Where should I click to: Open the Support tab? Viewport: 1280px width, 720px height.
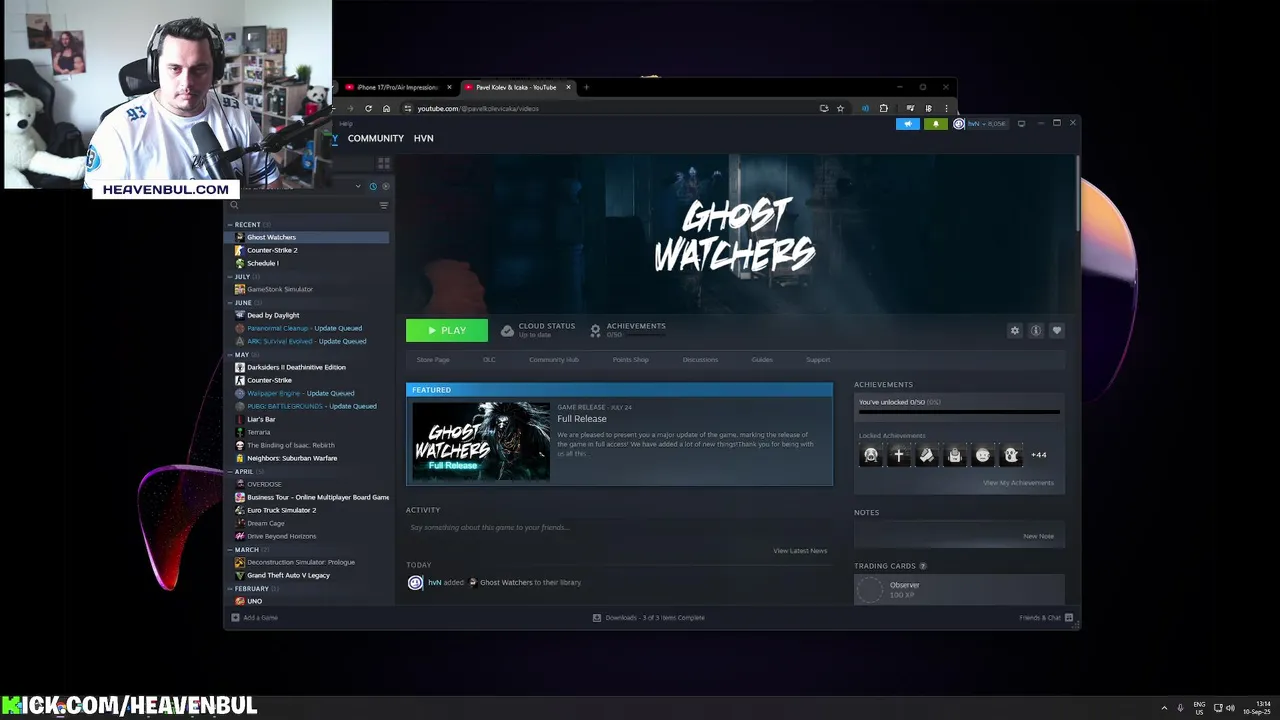818,360
